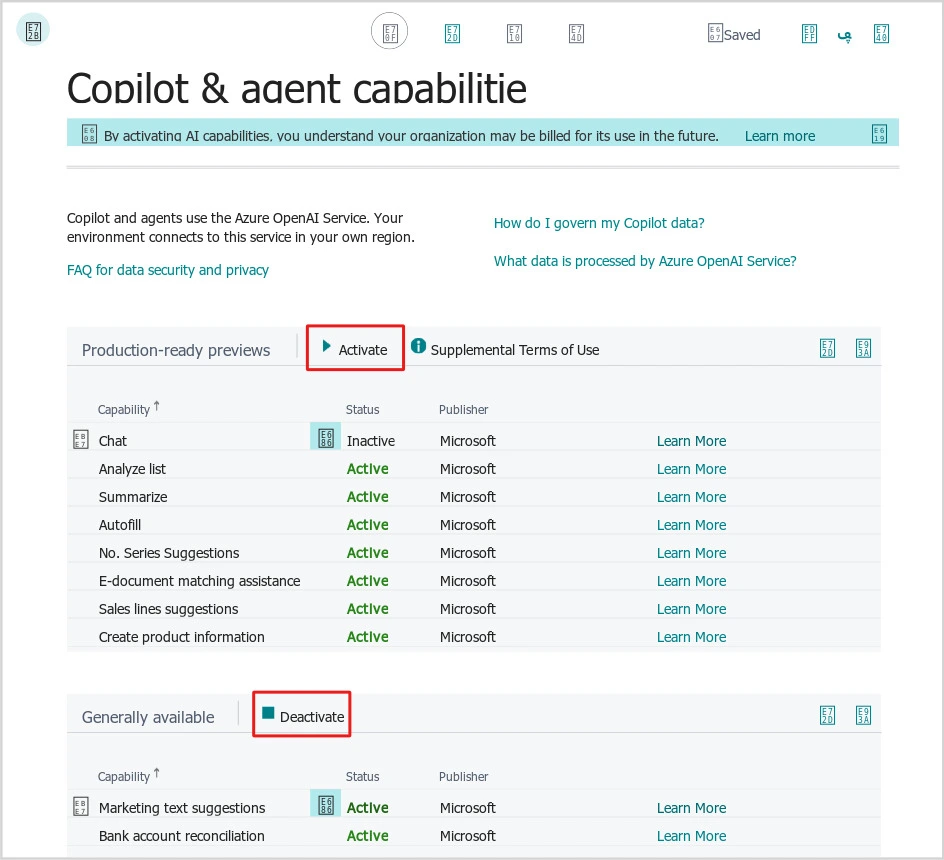Click Publisher column header in Production-ready previews
This screenshot has height=860, width=944.
point(463,410)
